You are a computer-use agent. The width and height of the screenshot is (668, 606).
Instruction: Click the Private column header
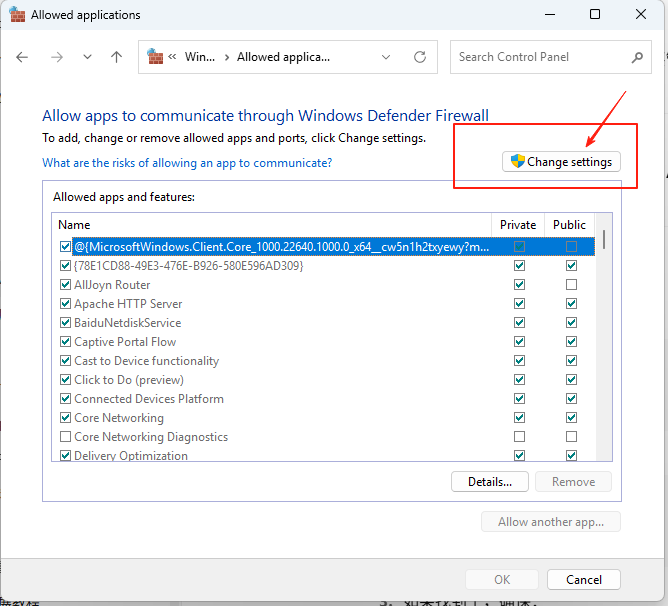click(518, 225)
